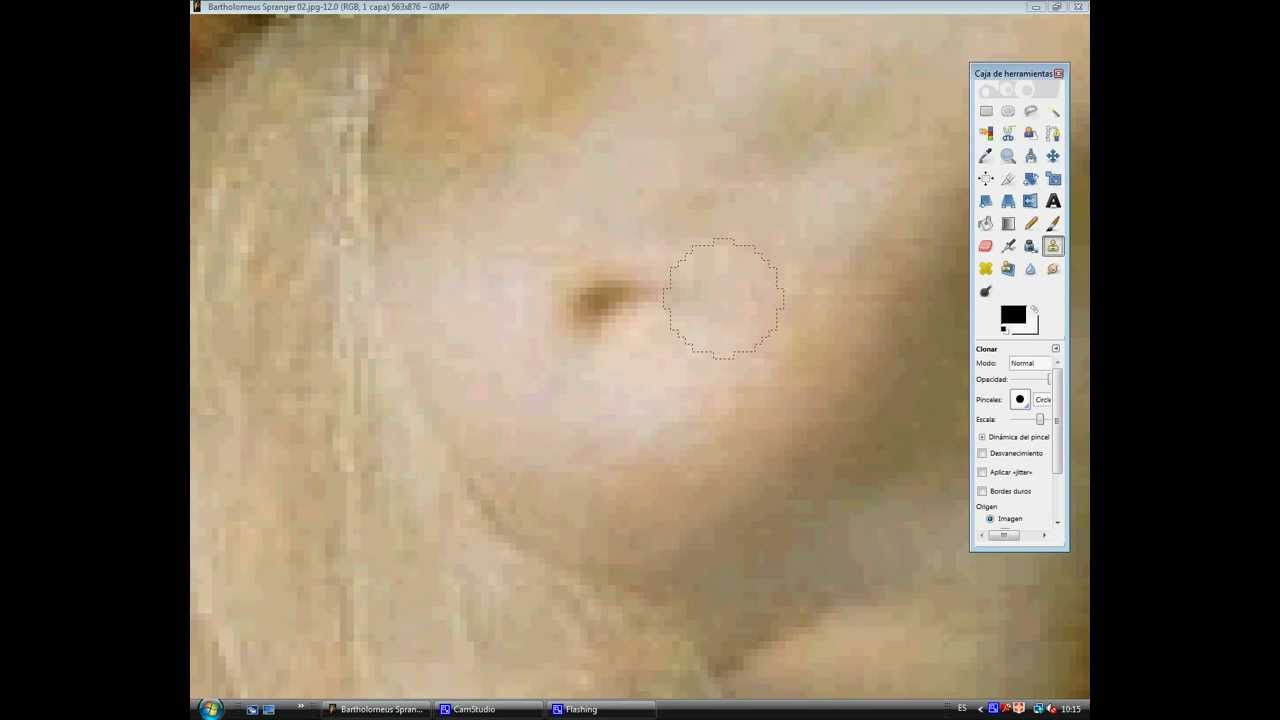Click the ES language indicator
1280x720 pixels.
962,709
